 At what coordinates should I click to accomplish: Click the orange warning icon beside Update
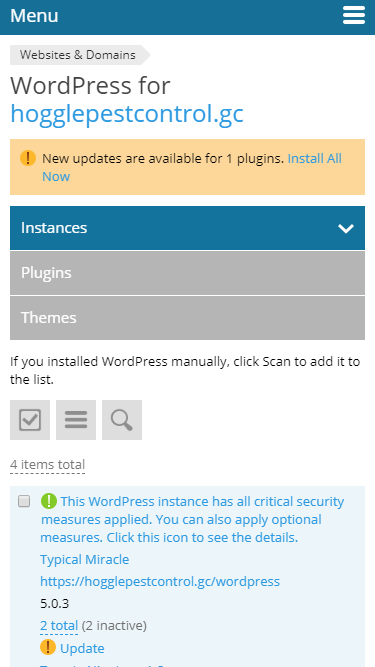click(48, 647)
